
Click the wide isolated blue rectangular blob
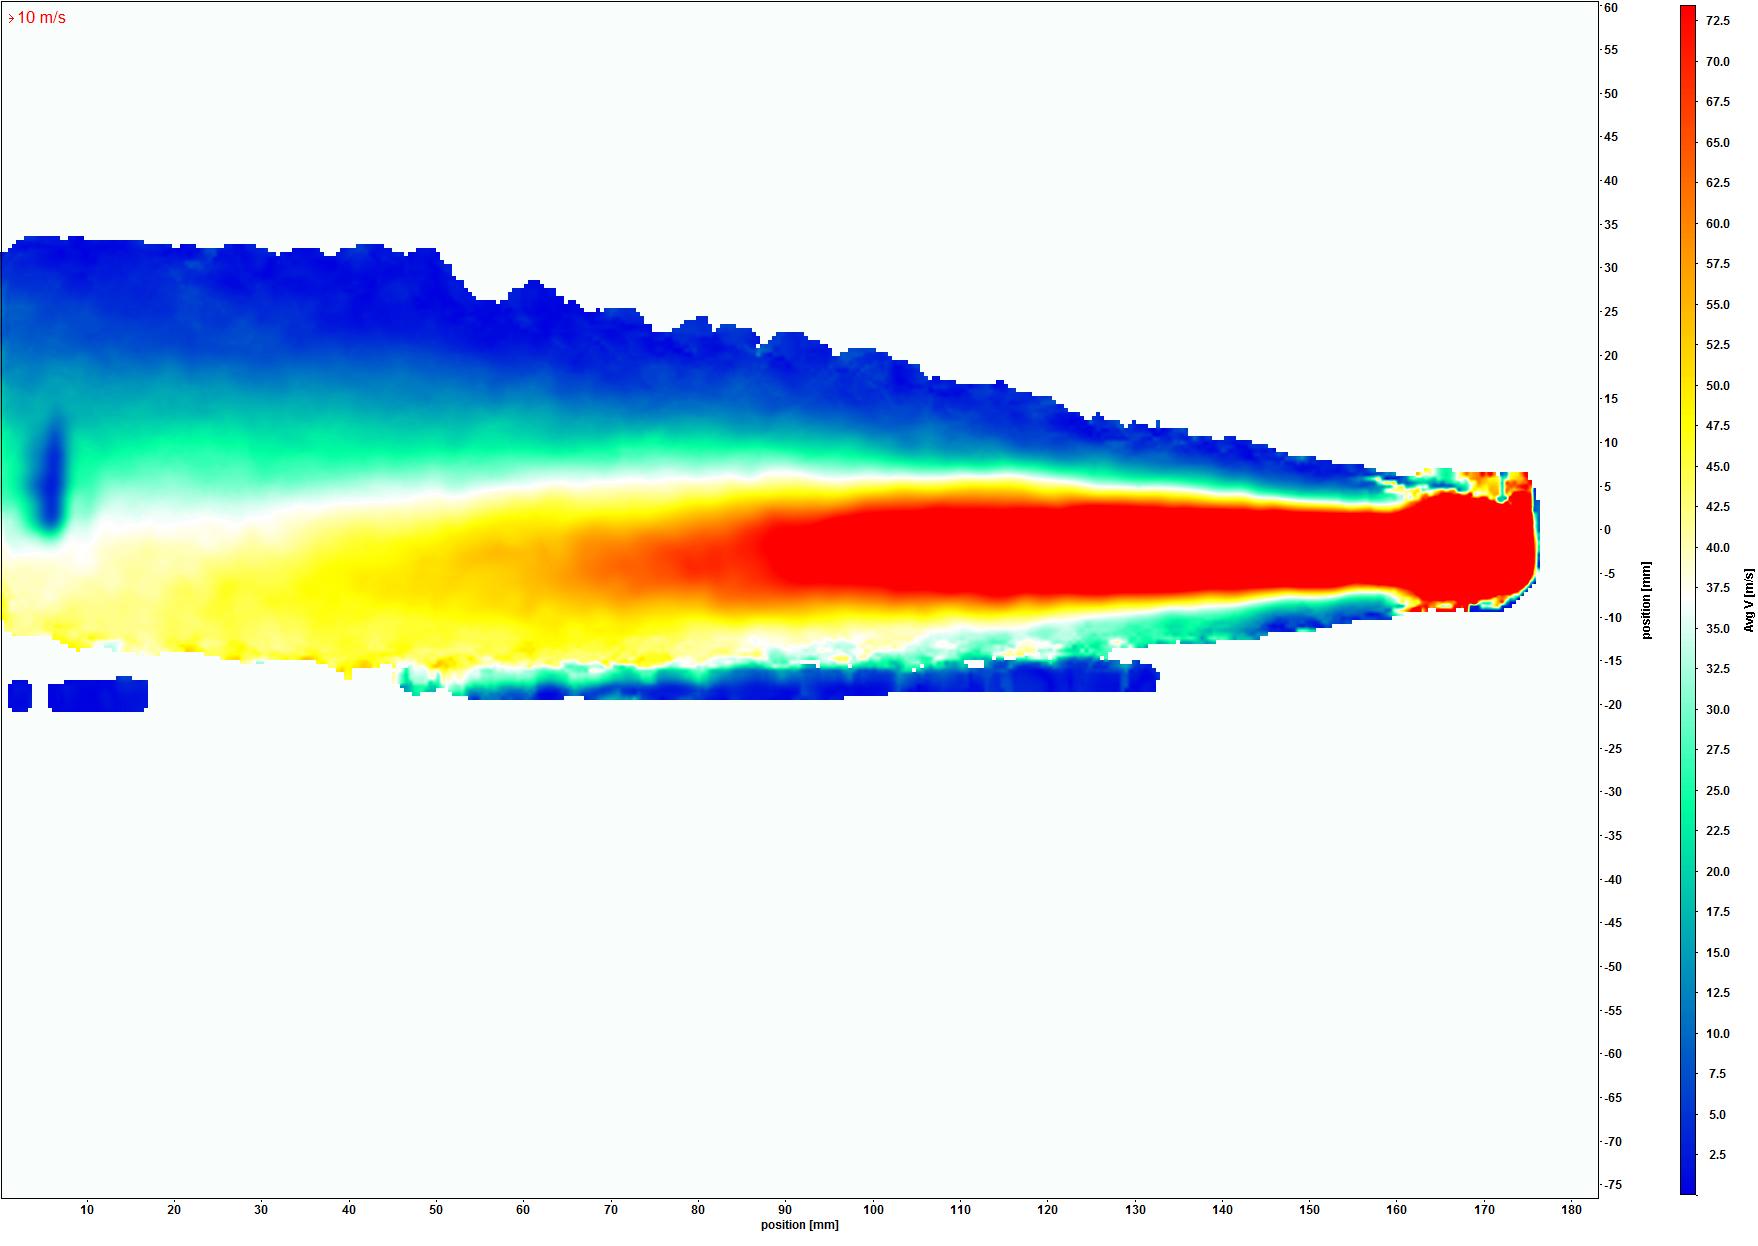point(98,695)
